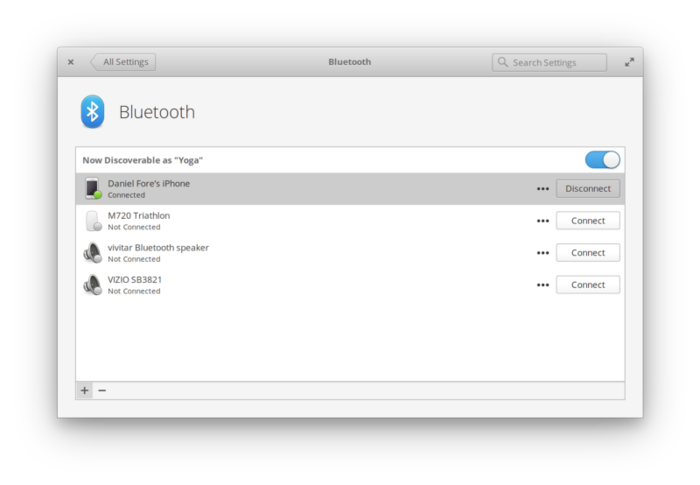Maximize the window with the expand arrows icon
The height and width of the screenshot is (485, 700).
click(x=629, y=62)
